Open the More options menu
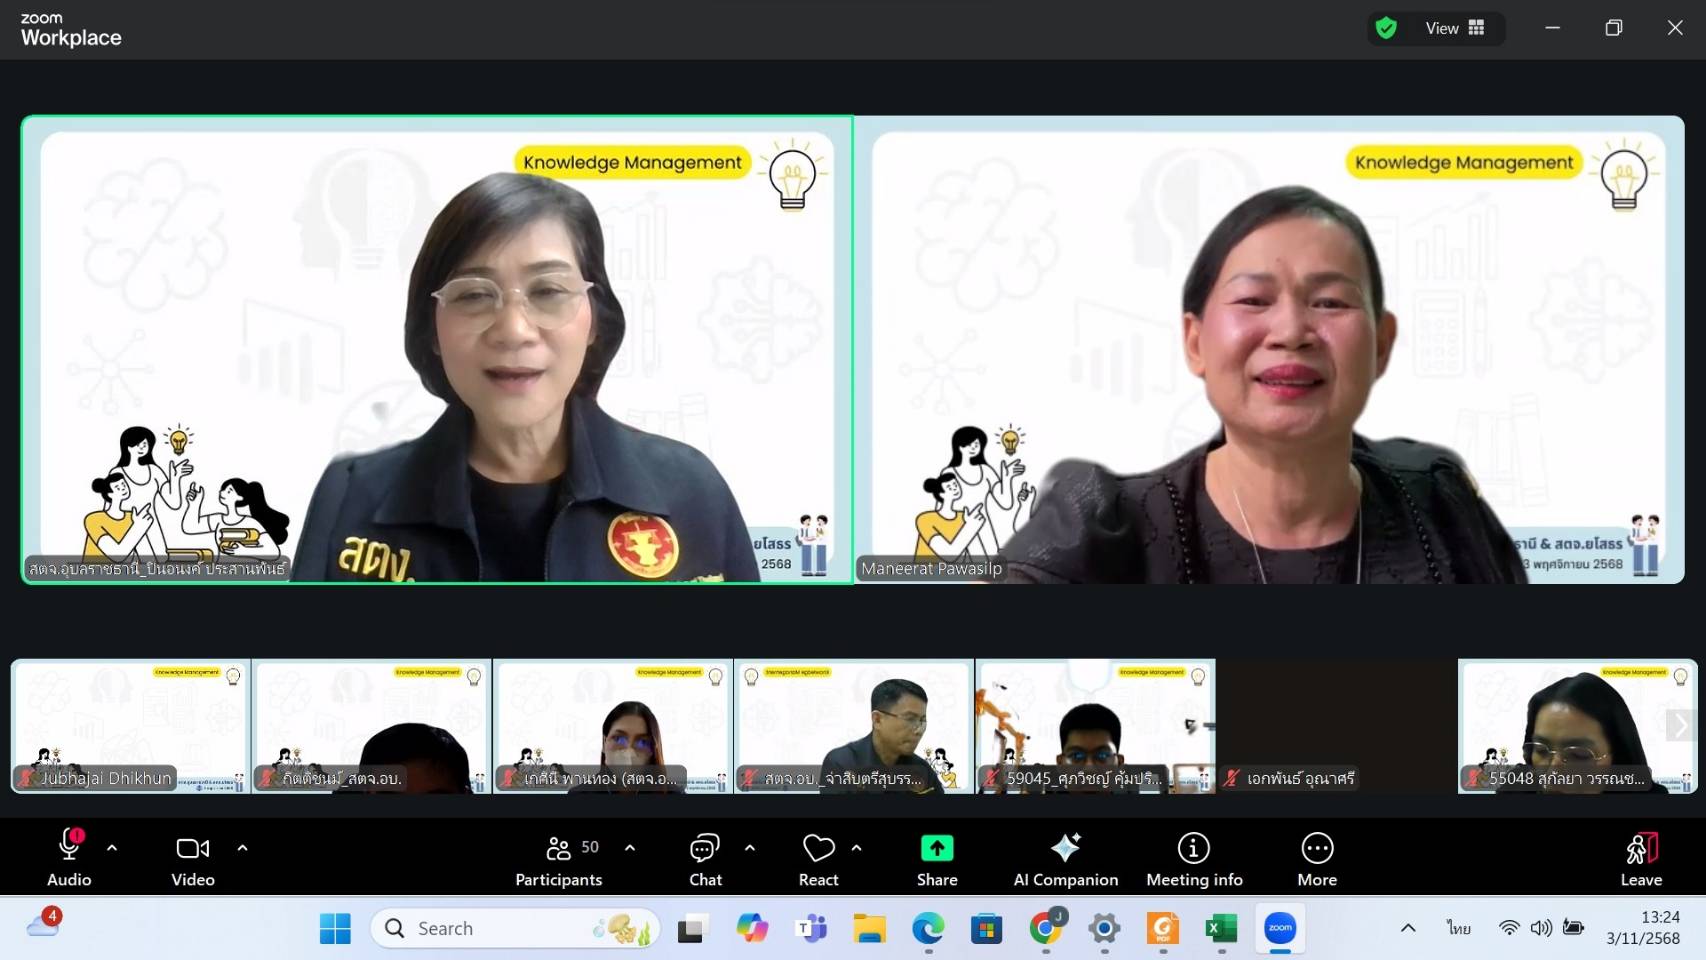Viewport: 1706px width, 960px height. pos(1317,860)
